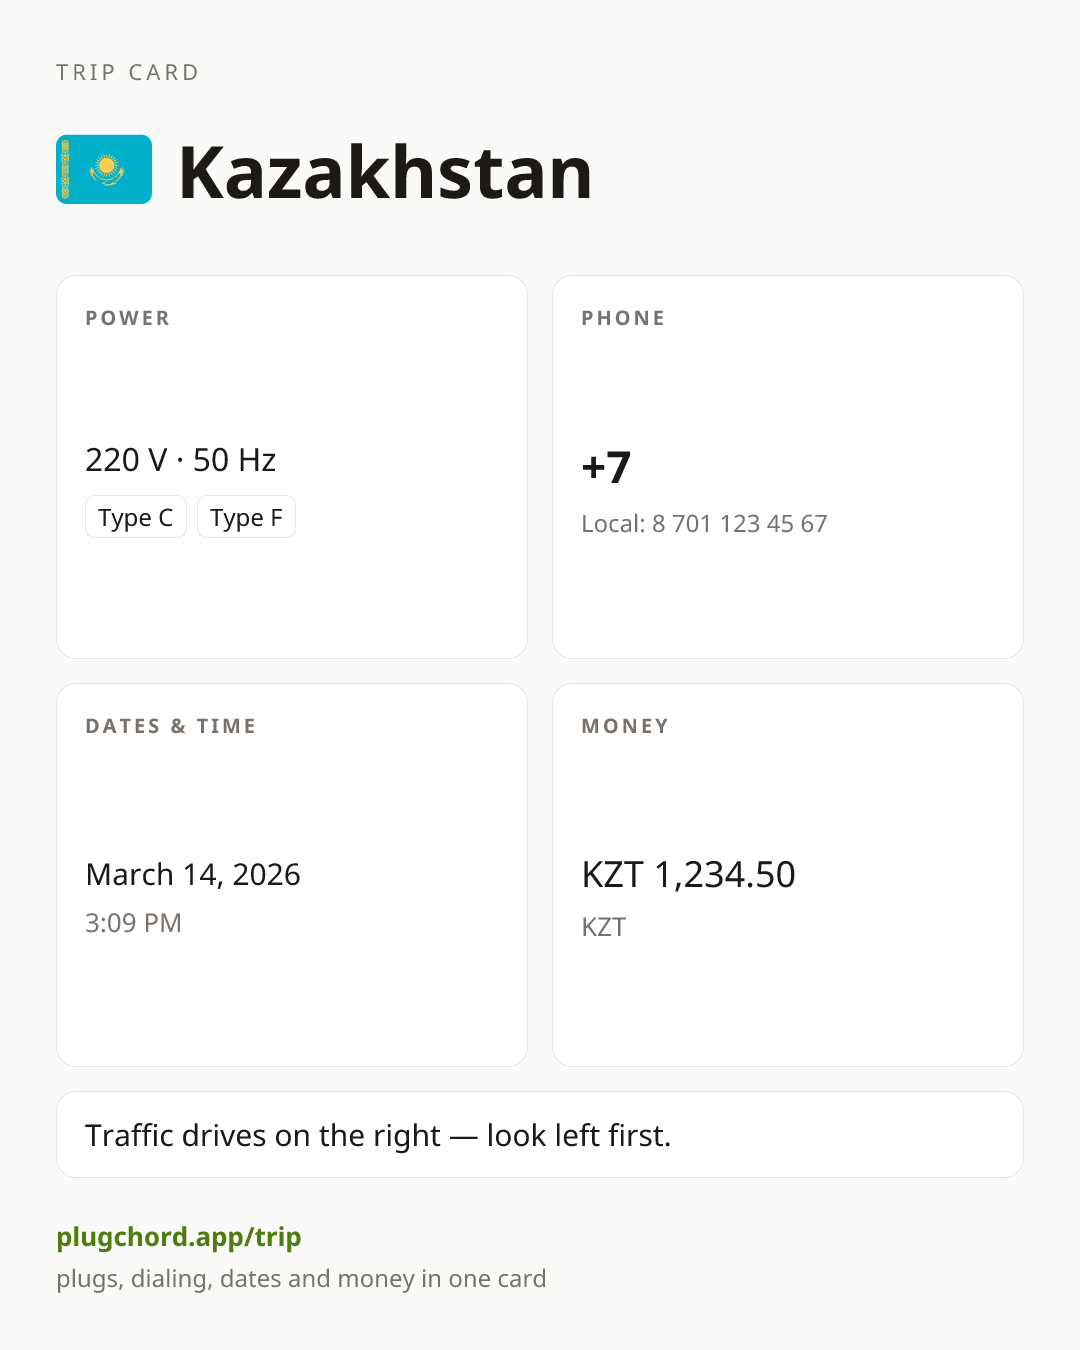Click the sun emblem on the flag
This screenshot has height=1350, width=1080.
[107, 166]
